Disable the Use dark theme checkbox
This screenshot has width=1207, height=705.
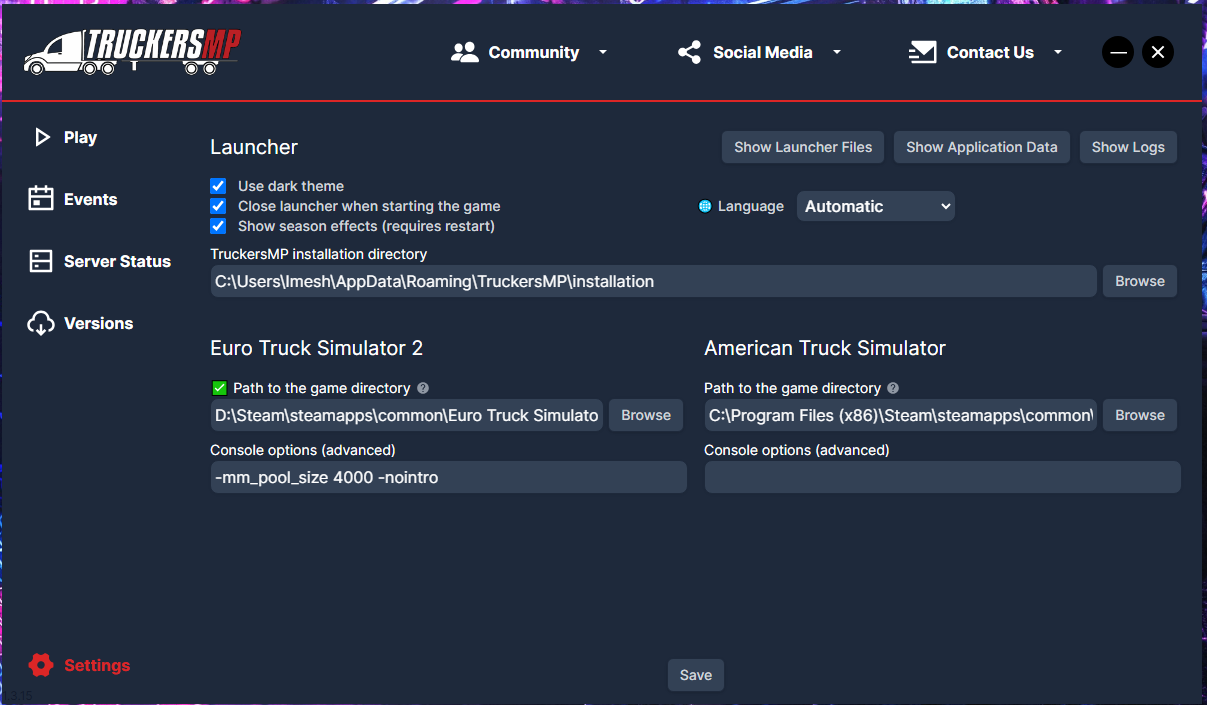tap(218, 186)
